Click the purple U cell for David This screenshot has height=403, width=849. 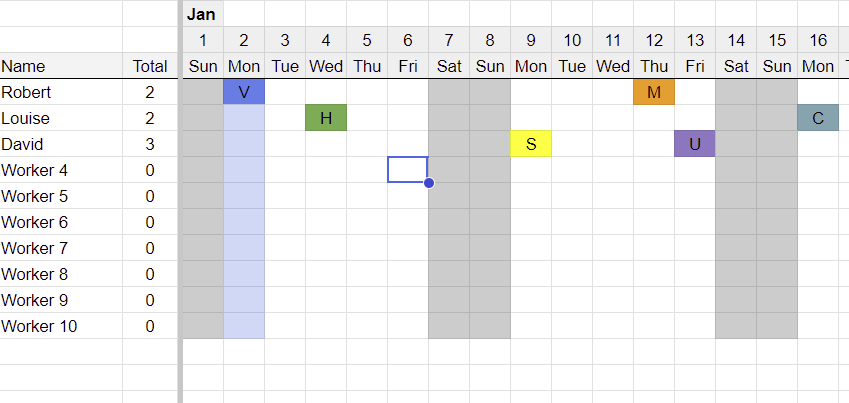[695, 144]
